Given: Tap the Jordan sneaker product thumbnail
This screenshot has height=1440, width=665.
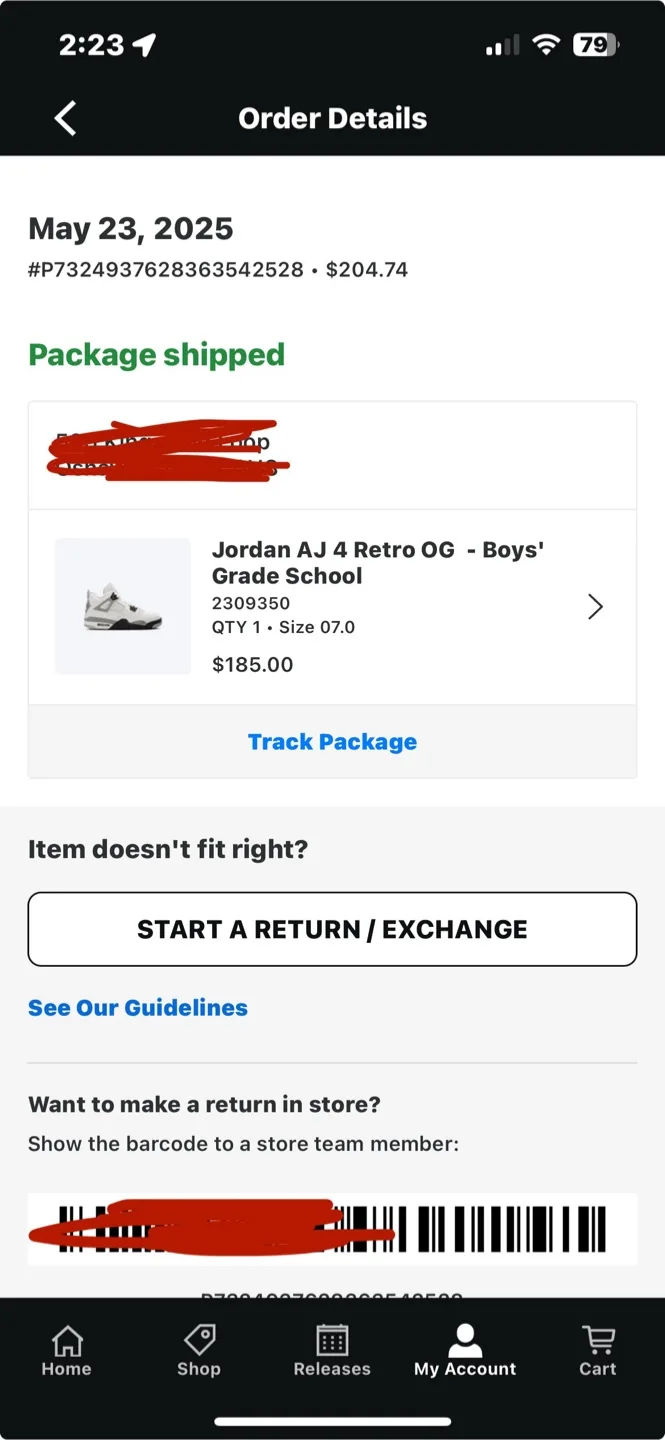Looking at the screenshot, I should coord(122,606).
